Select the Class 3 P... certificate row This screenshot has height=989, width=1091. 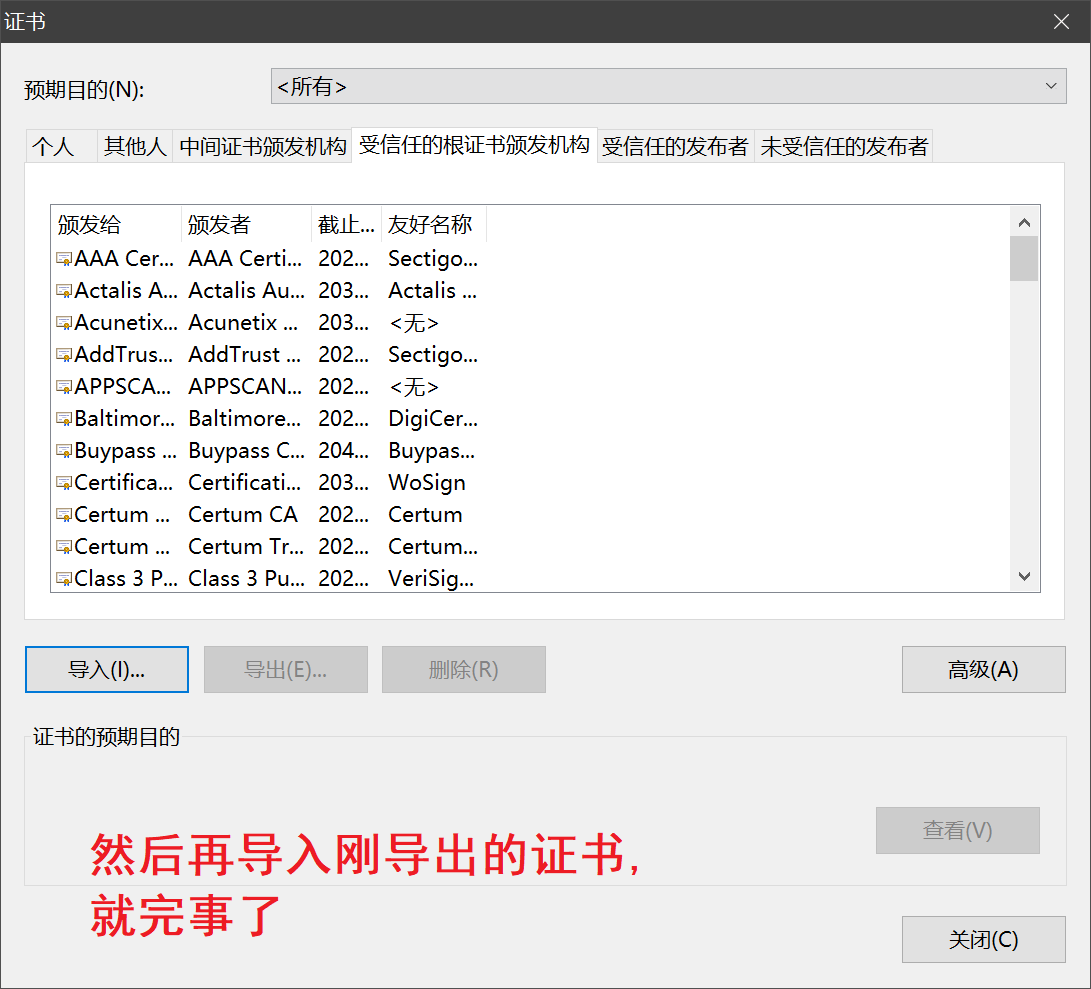[x=268, y=579]
